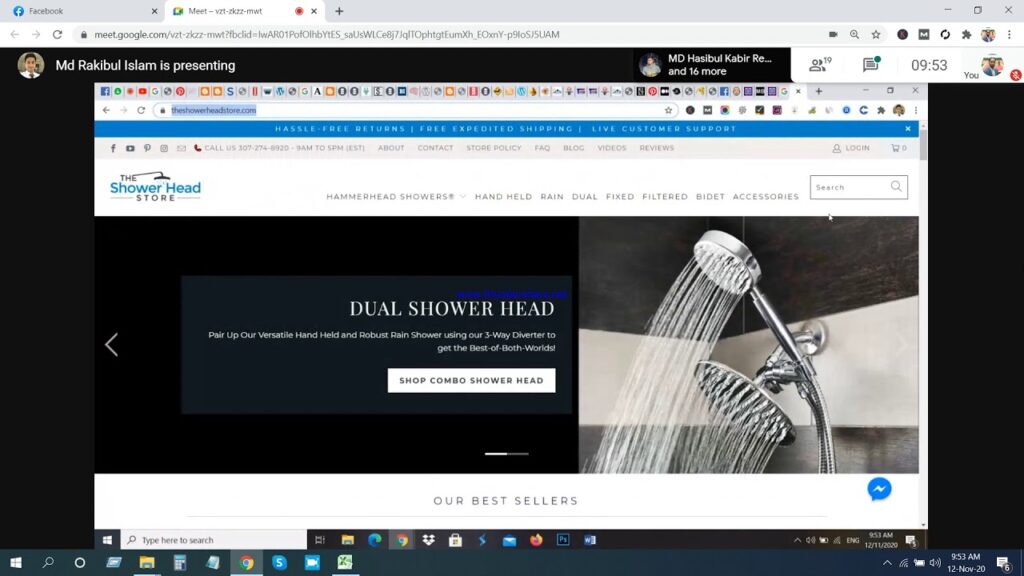Image resolution: width=1024 pixels, height=576 pixels.
Task: Open the Blog link
Action: coord(573,148)
